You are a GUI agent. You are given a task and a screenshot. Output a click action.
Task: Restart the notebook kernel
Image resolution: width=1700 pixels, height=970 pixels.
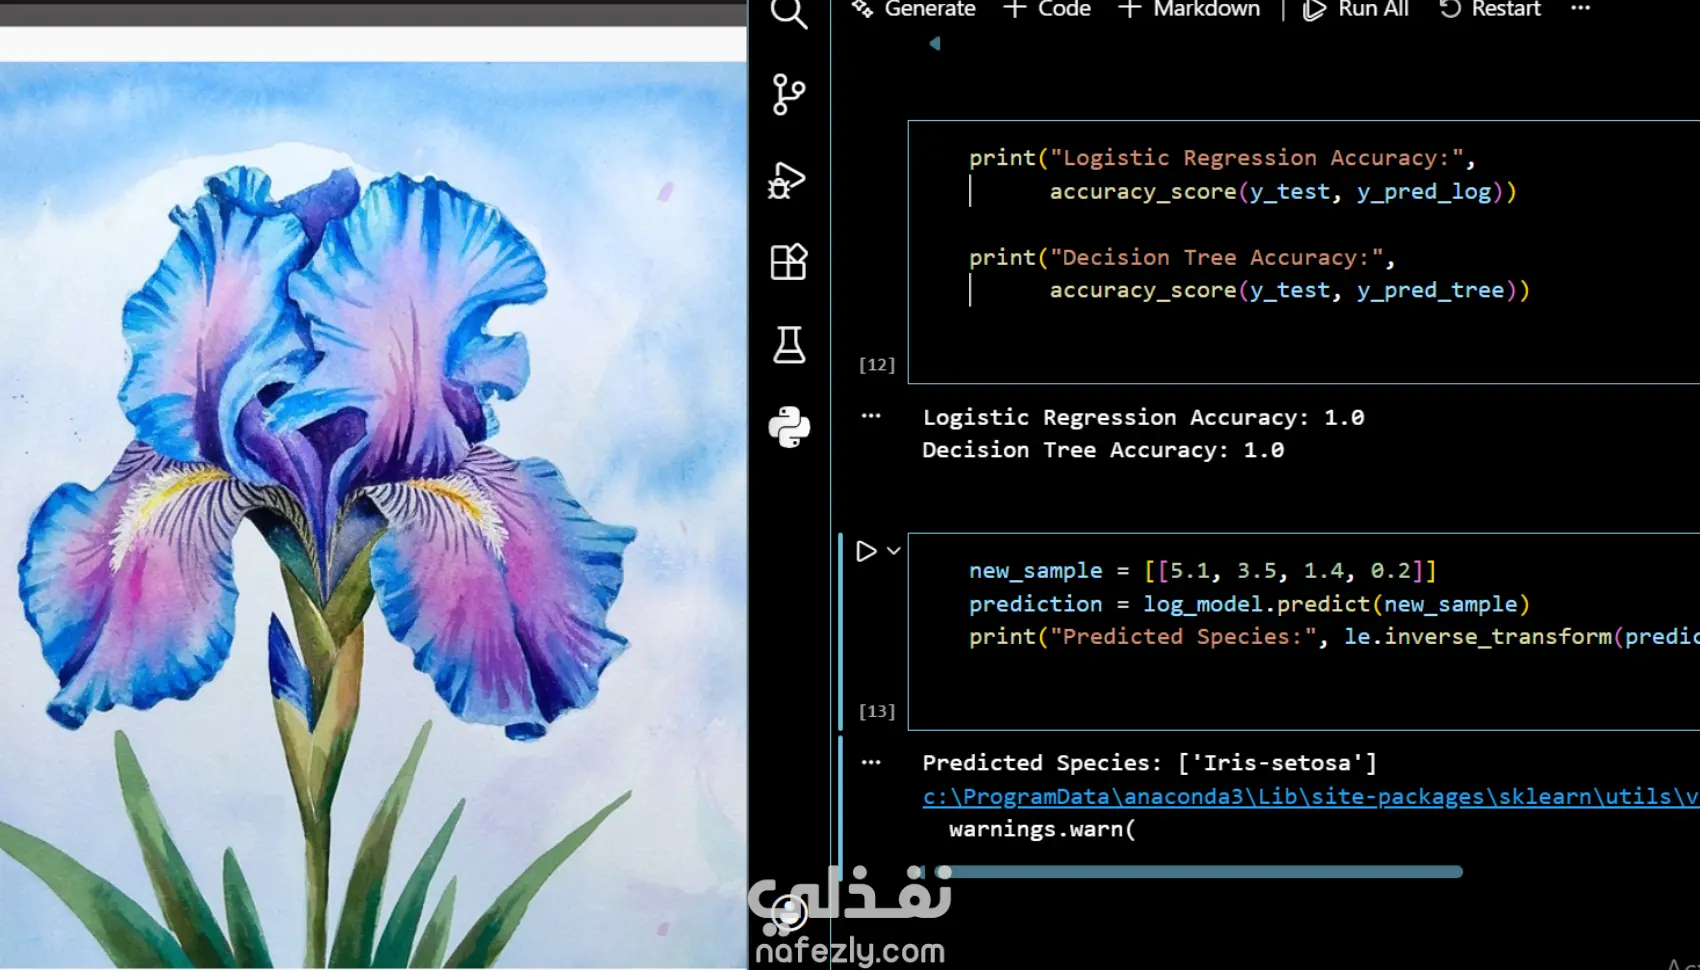[1490, 9]
